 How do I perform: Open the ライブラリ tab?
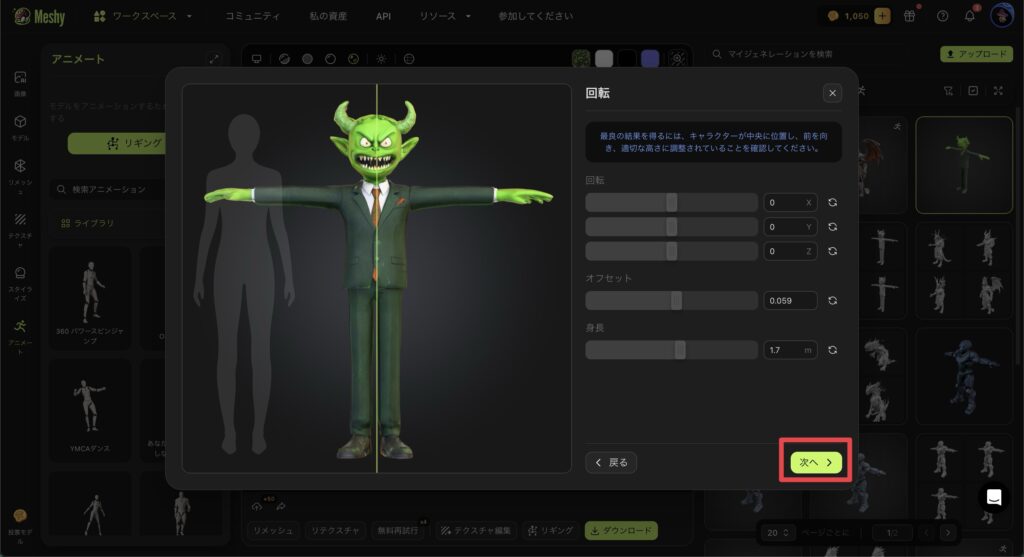pos(88,223)
